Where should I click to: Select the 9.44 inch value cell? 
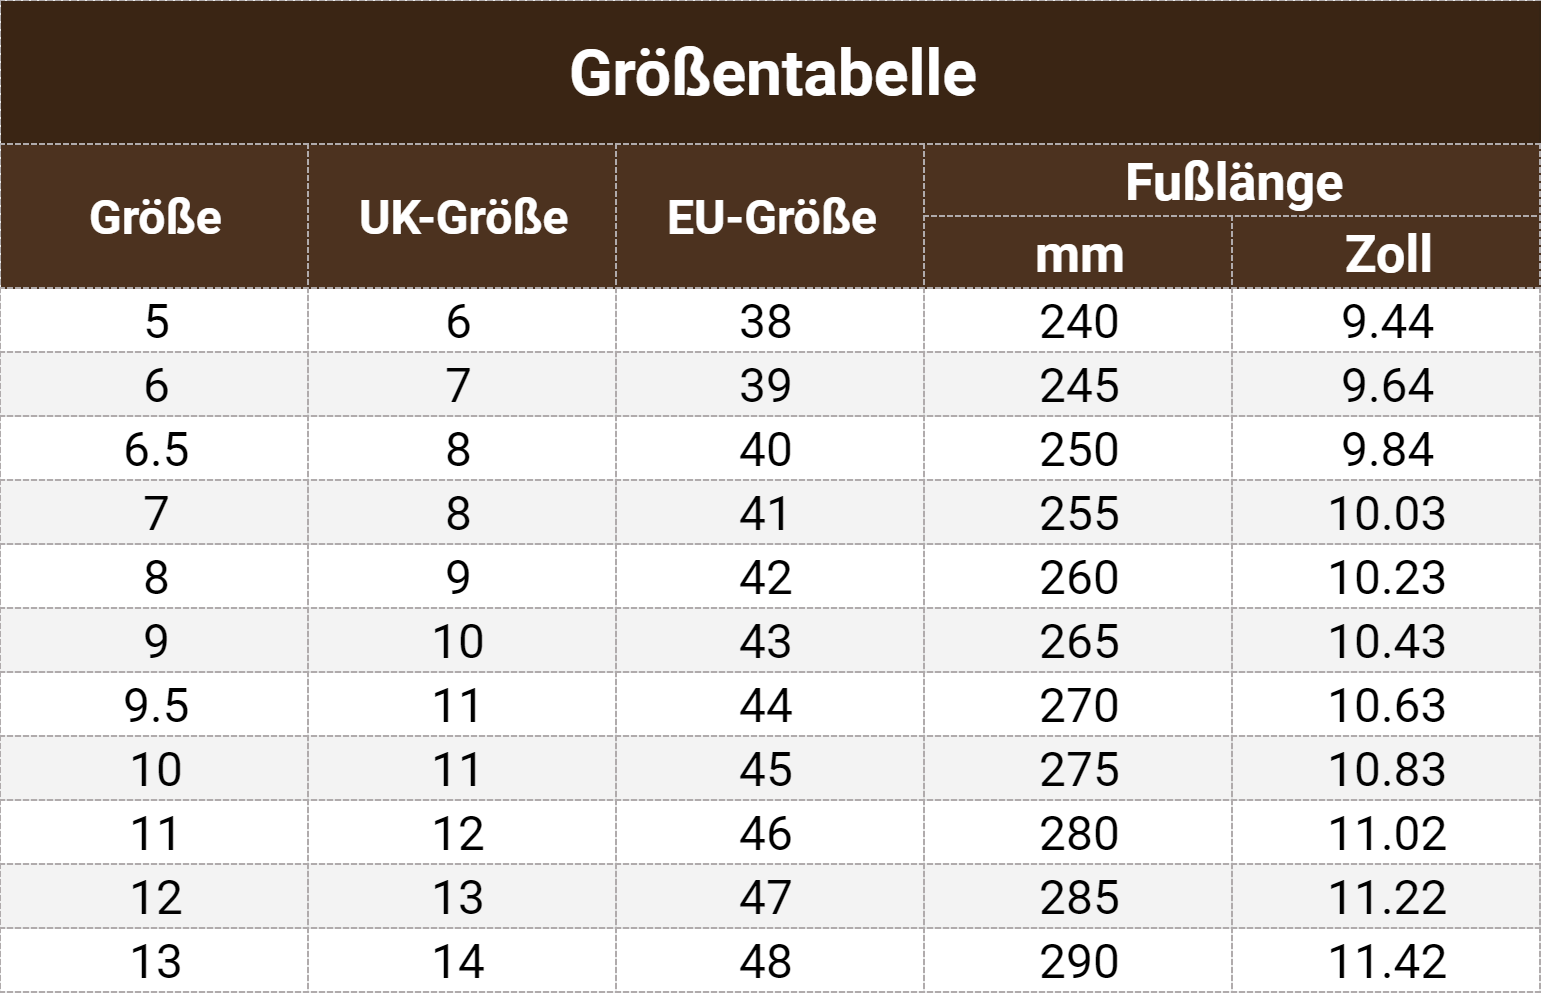click(1387, 322)
